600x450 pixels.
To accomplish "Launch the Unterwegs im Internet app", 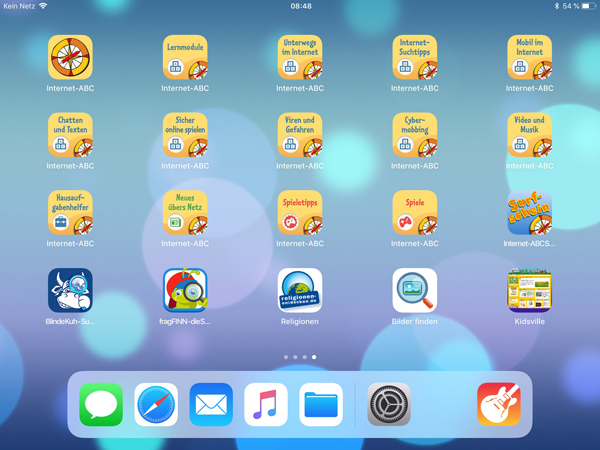I will [300, 58].
